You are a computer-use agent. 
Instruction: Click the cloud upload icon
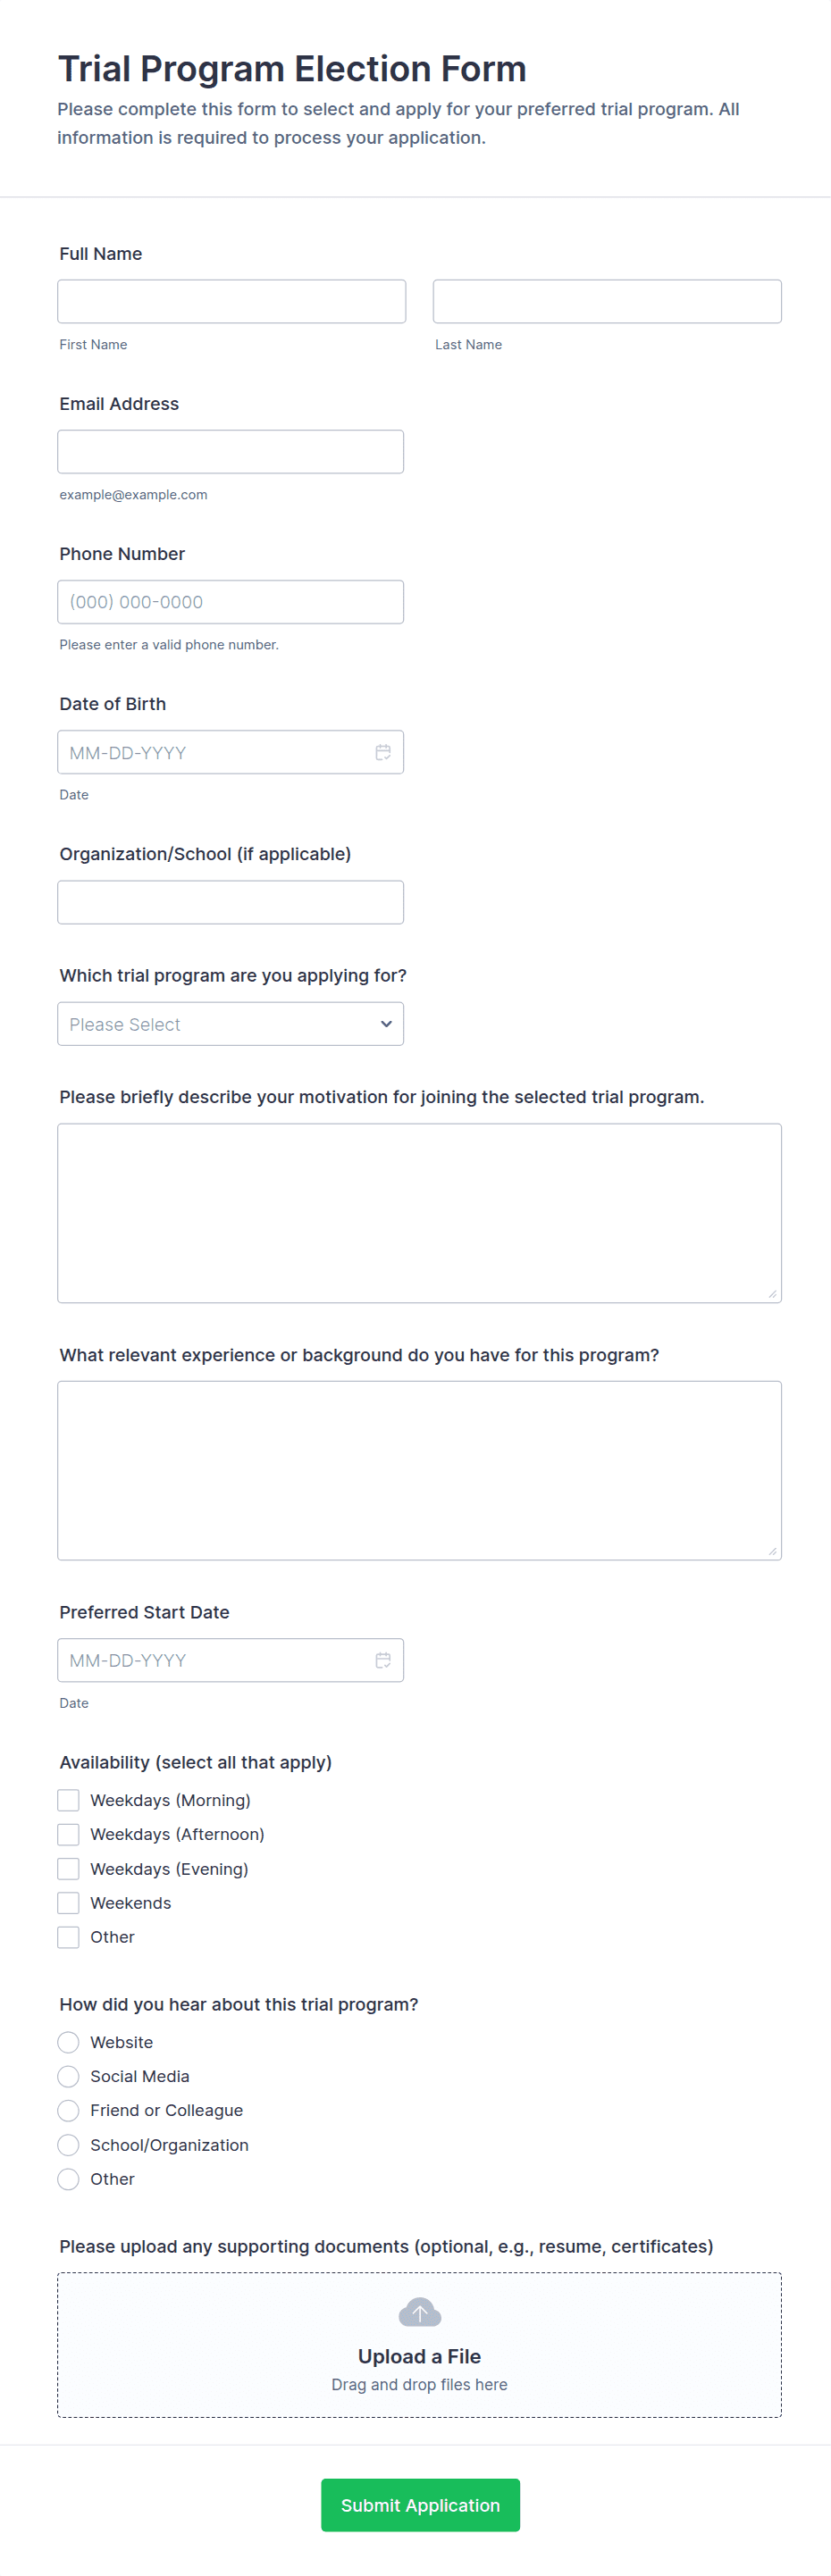tap(419, 2312)
